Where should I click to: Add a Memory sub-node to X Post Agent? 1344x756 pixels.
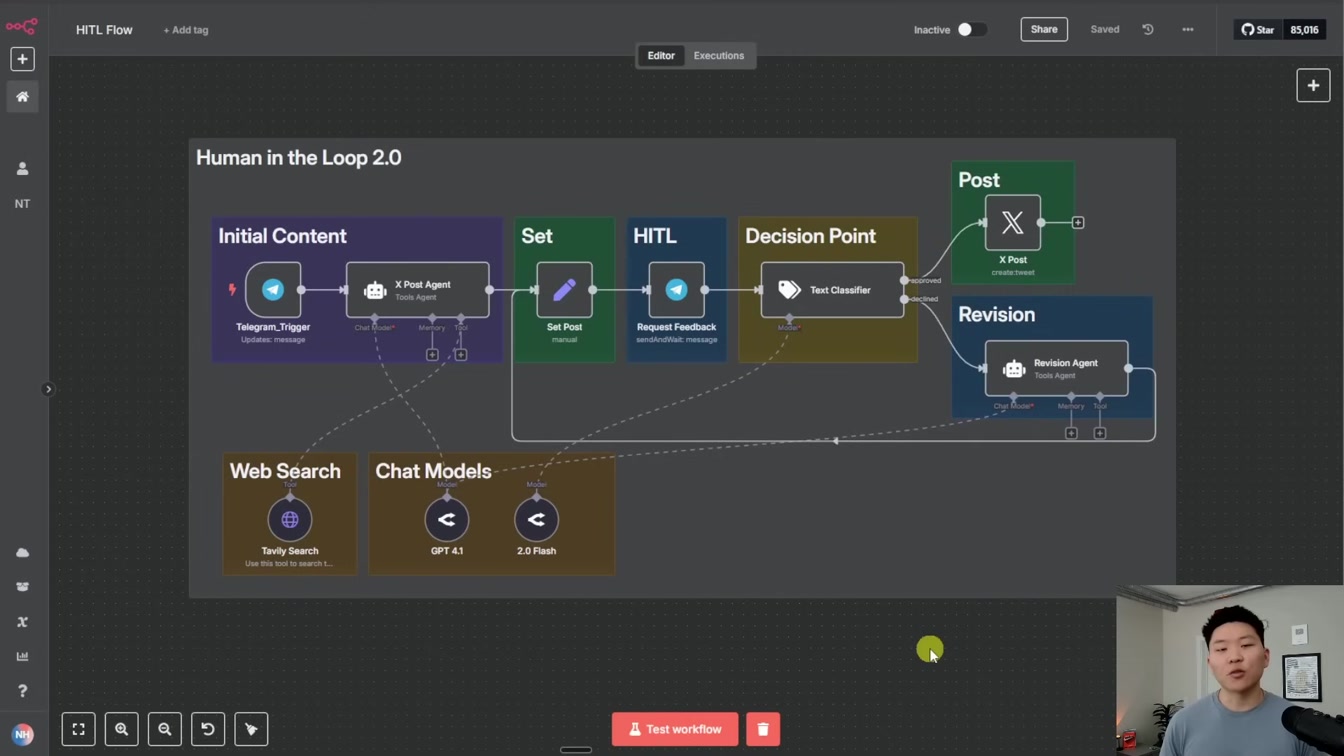[x=432, y=355]
